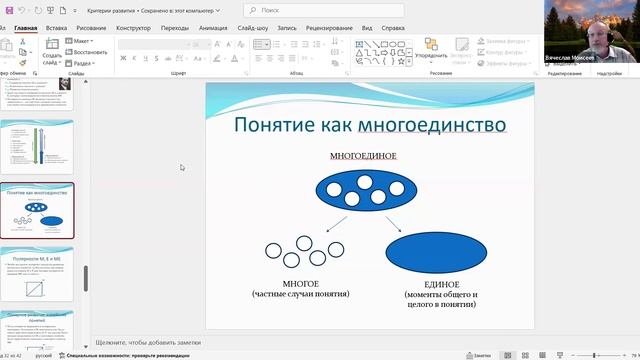640x360 pixels.
Task: Open the Эффекты фигуры dropdown
Action: [x=504, y=63]
